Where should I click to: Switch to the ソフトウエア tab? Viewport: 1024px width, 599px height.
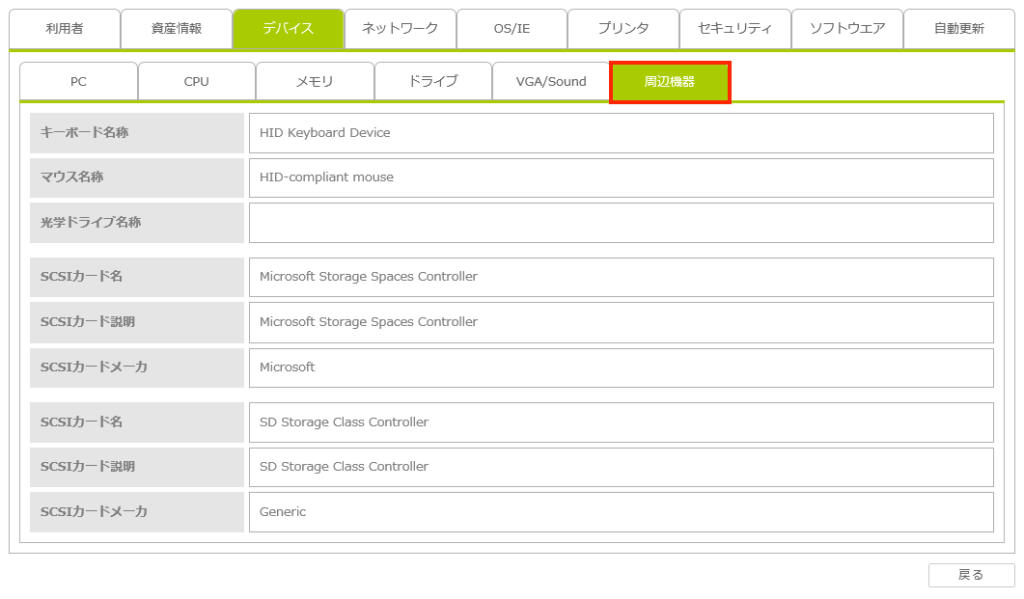(x=847, y=29)
